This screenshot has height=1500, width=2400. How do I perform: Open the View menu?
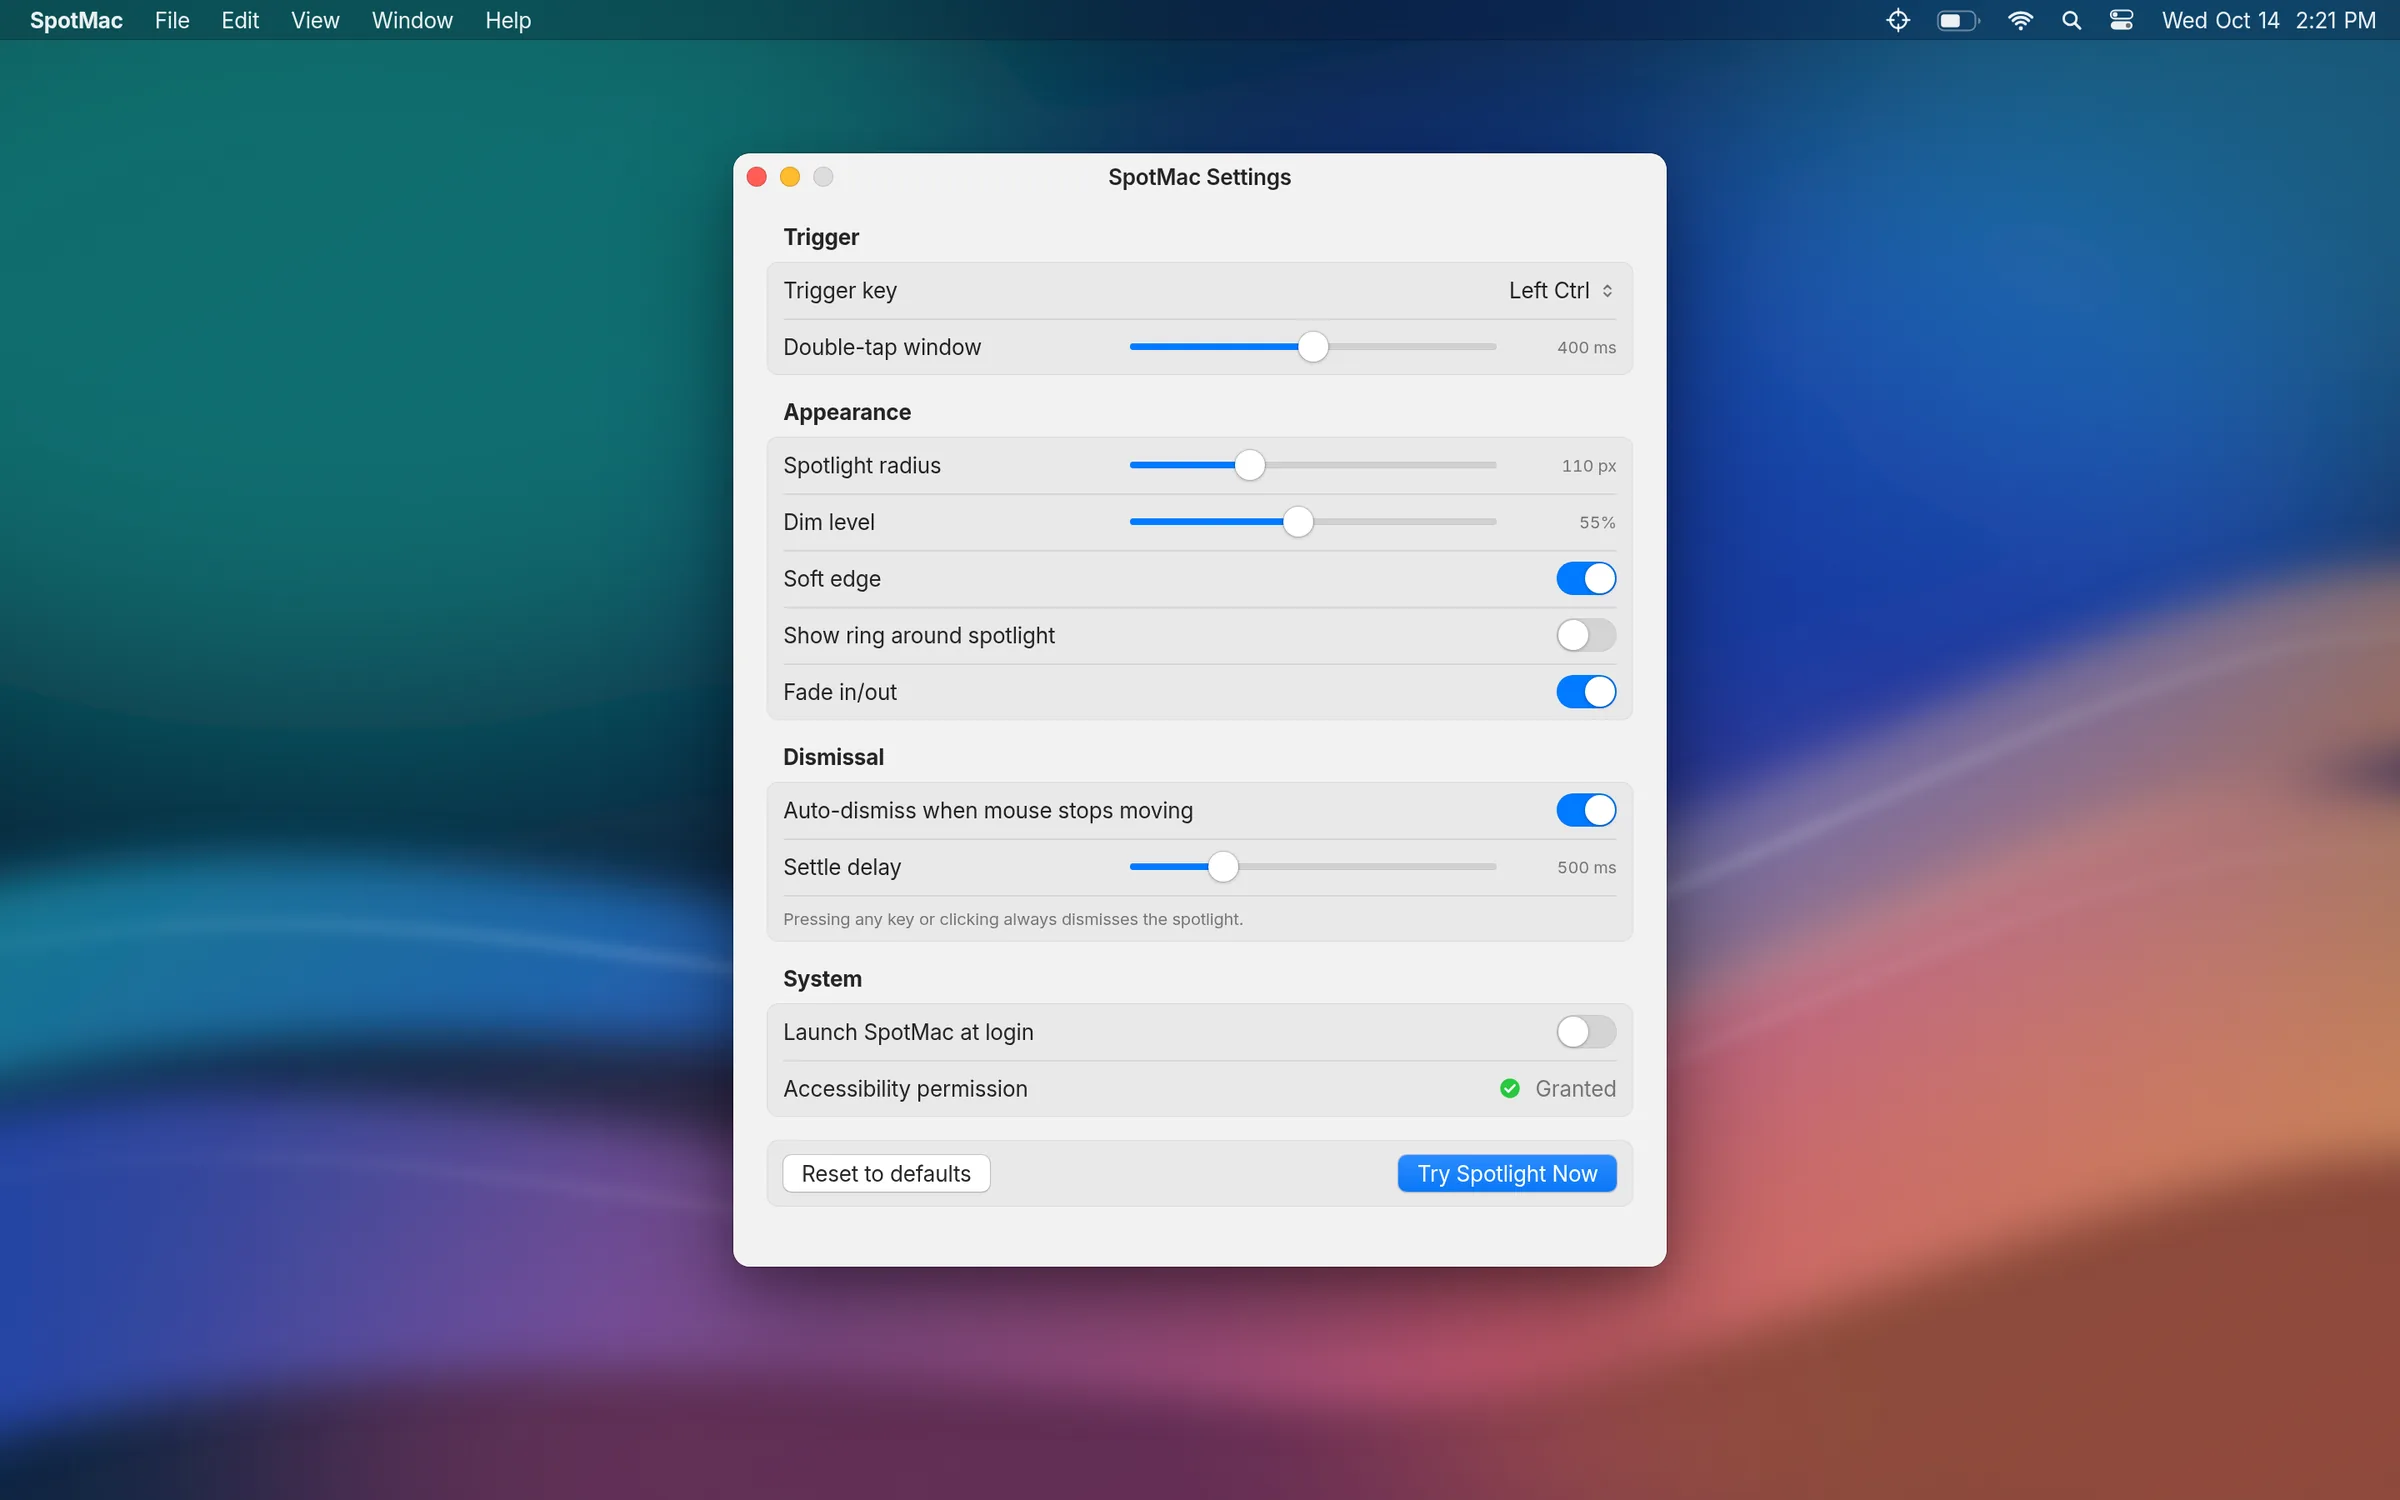(x=315, y=20)
